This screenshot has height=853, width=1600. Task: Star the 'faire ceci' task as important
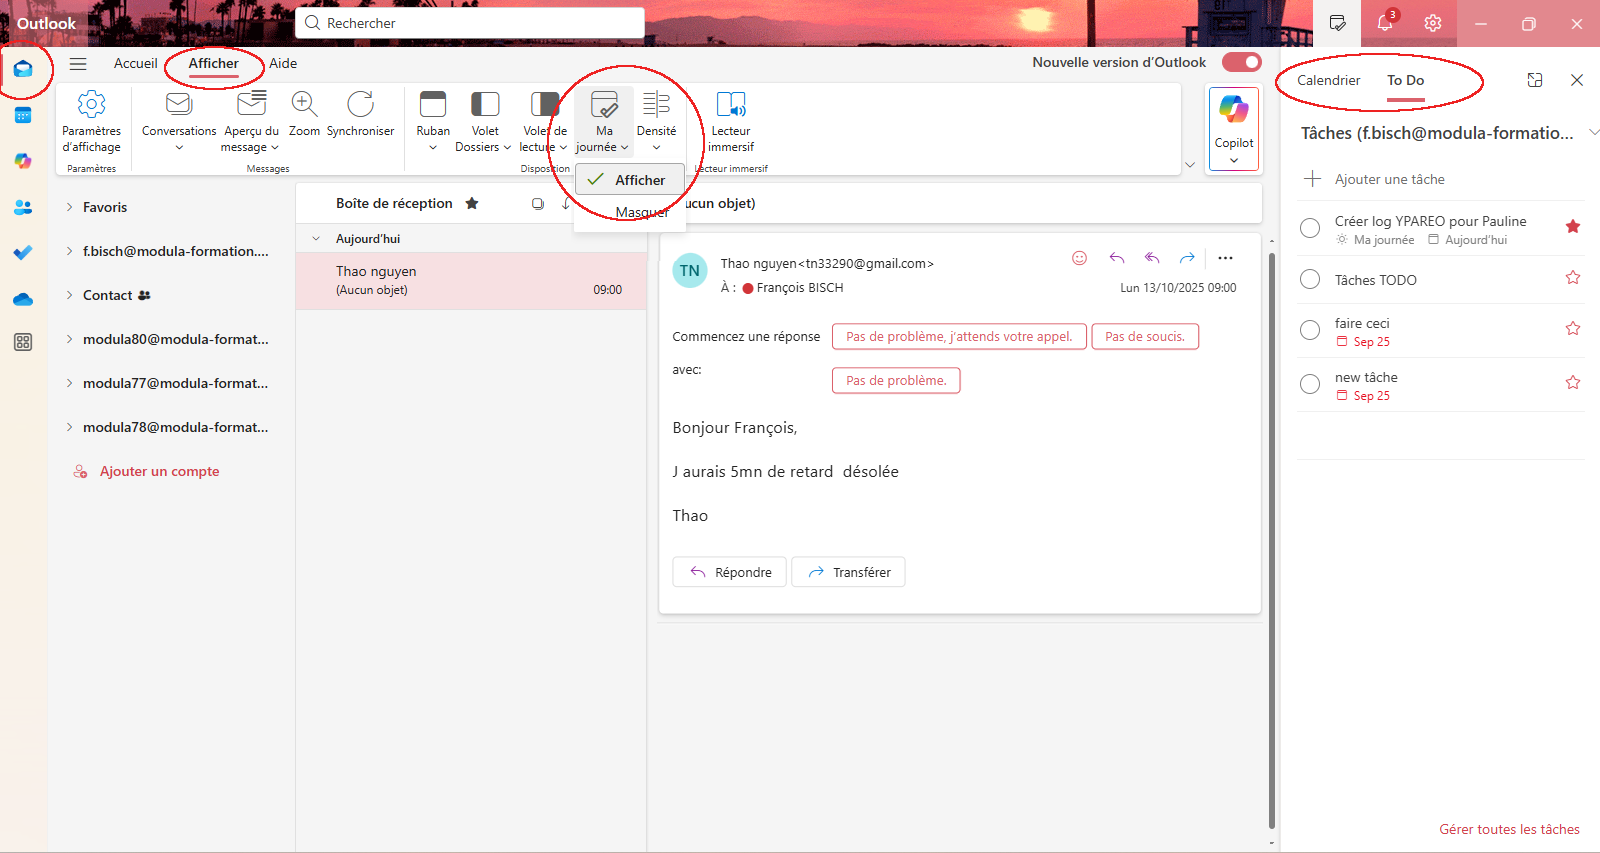[1572, 328]
